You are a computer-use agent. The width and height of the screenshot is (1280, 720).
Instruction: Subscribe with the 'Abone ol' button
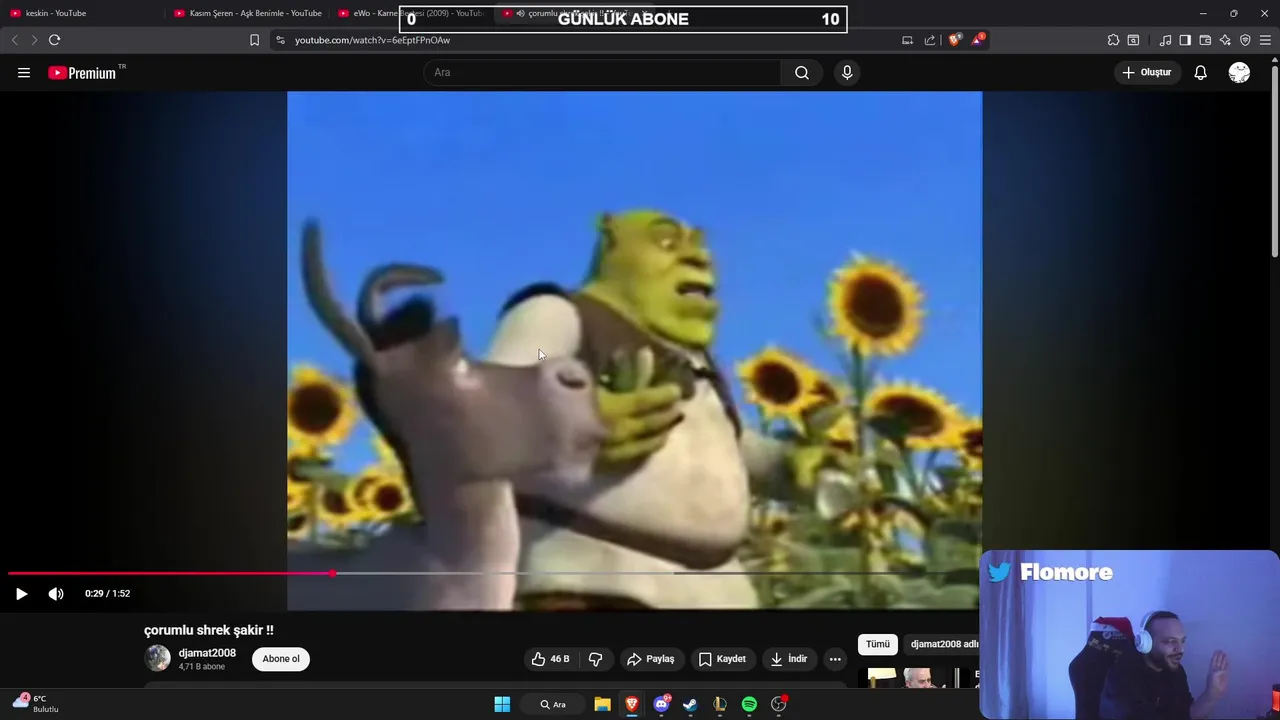click(x=281, y=659)
